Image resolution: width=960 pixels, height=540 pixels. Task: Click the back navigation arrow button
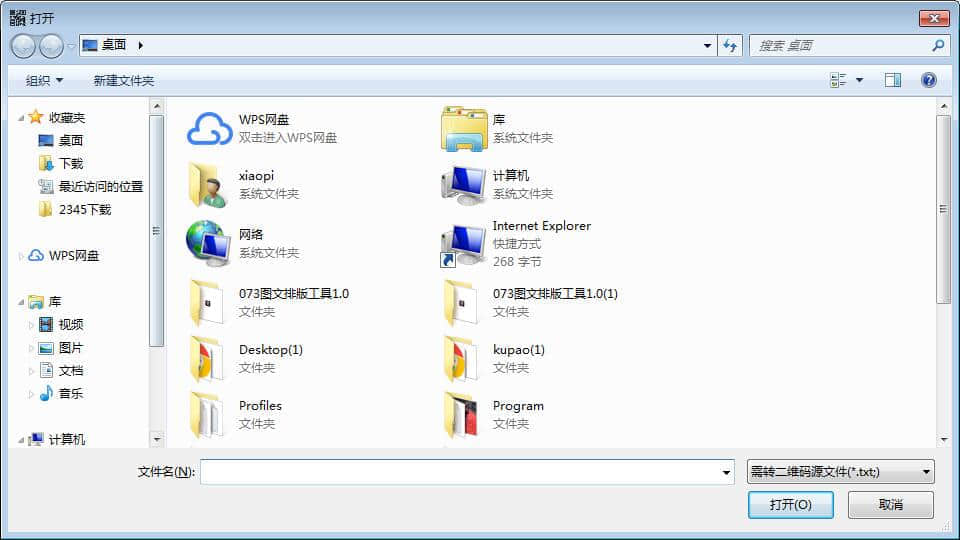23,46
